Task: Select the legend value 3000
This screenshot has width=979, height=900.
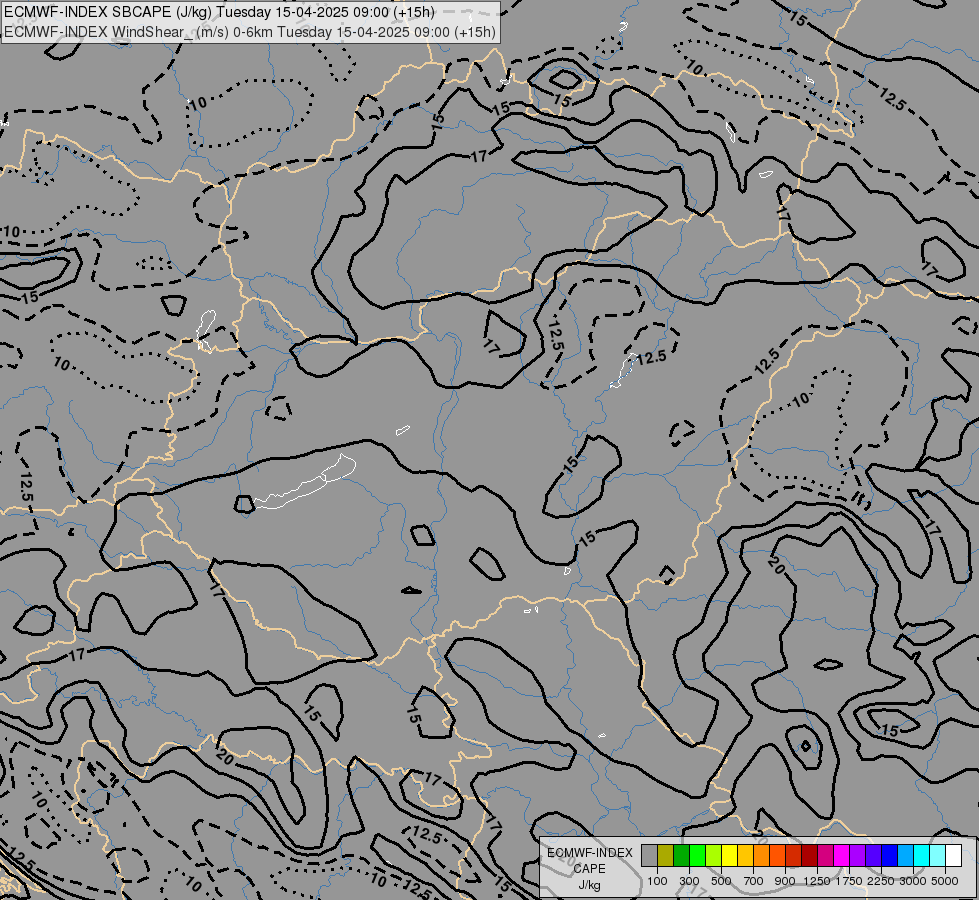Action: (x=913, y=881)
